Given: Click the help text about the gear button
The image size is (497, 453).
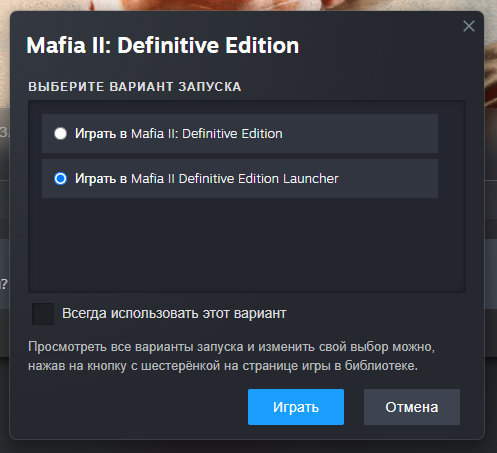Looking at the screenshot, I should click(231, 356).
